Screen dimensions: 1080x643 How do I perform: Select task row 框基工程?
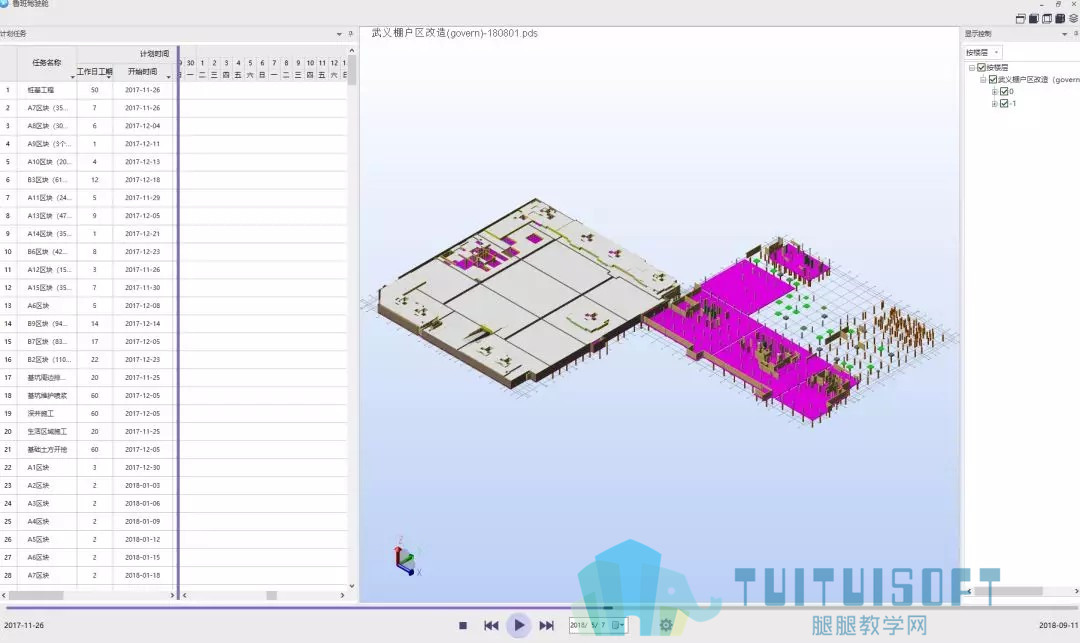pyautogui.click(x=88, y=90)
